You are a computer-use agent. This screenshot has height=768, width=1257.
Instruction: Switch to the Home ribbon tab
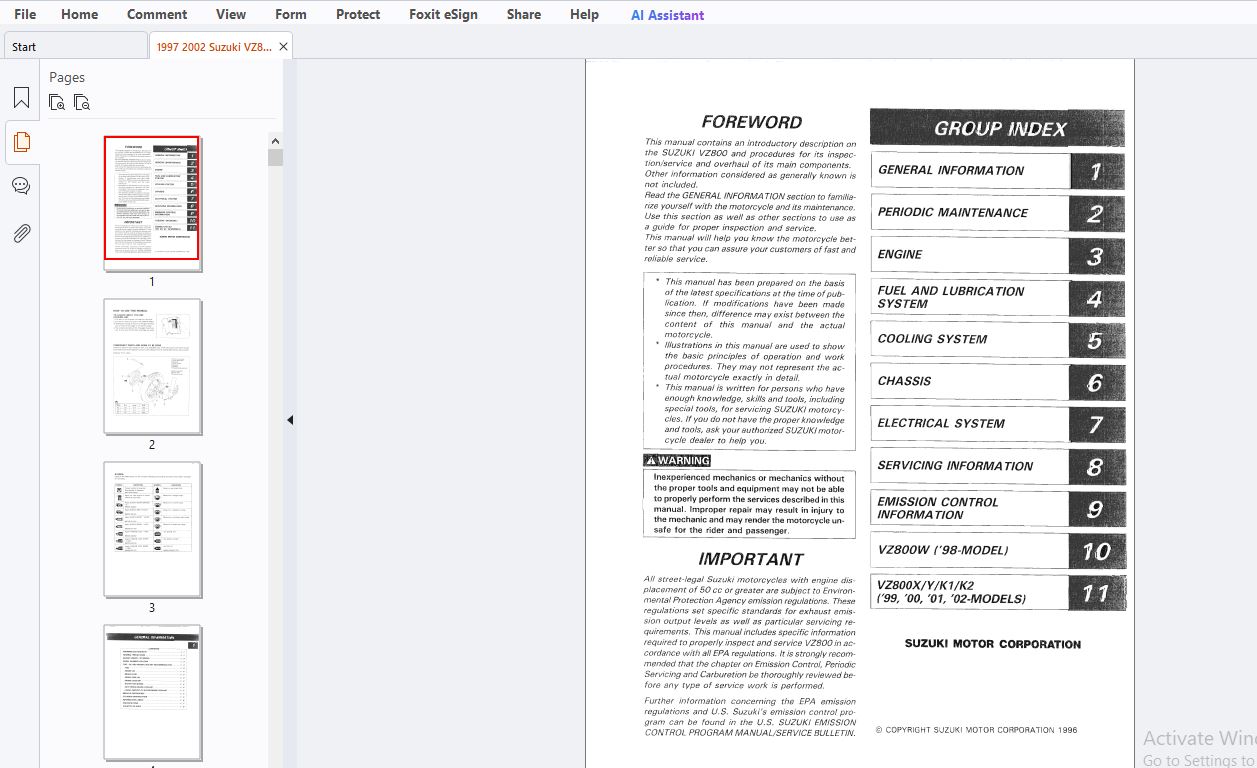(x=79, y=14)
